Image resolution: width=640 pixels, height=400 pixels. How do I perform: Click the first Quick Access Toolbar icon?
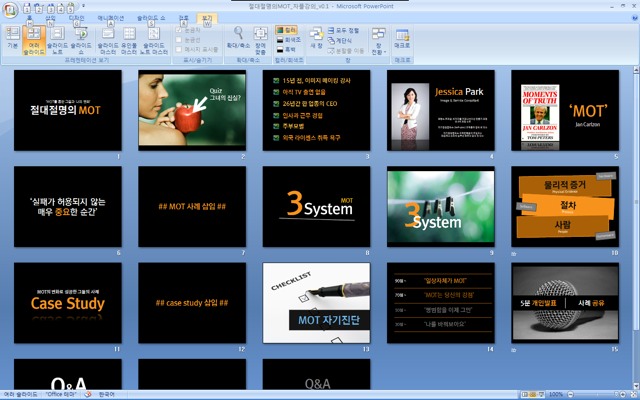coord(27,8)
